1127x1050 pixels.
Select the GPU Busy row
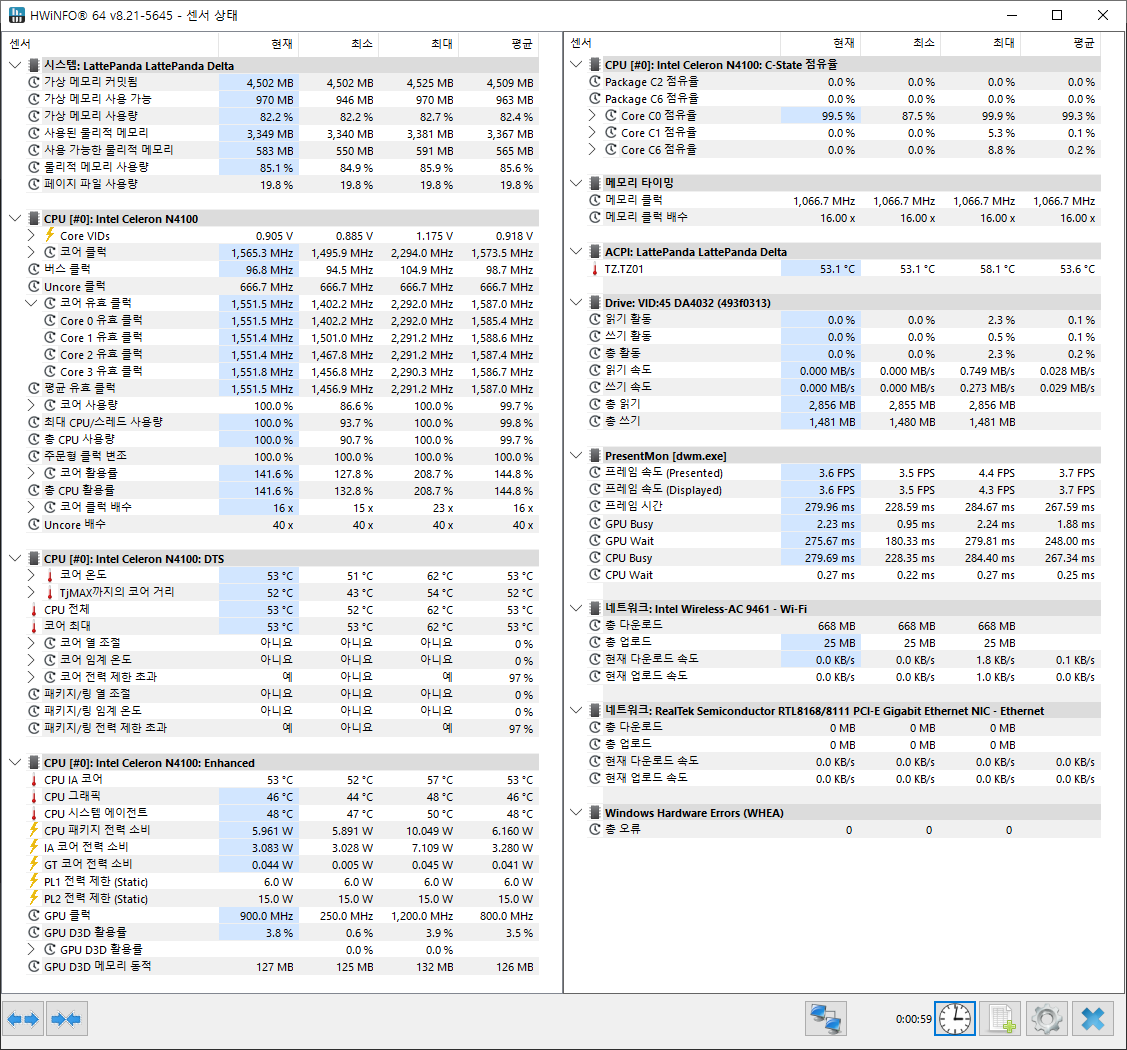[845, 524]
